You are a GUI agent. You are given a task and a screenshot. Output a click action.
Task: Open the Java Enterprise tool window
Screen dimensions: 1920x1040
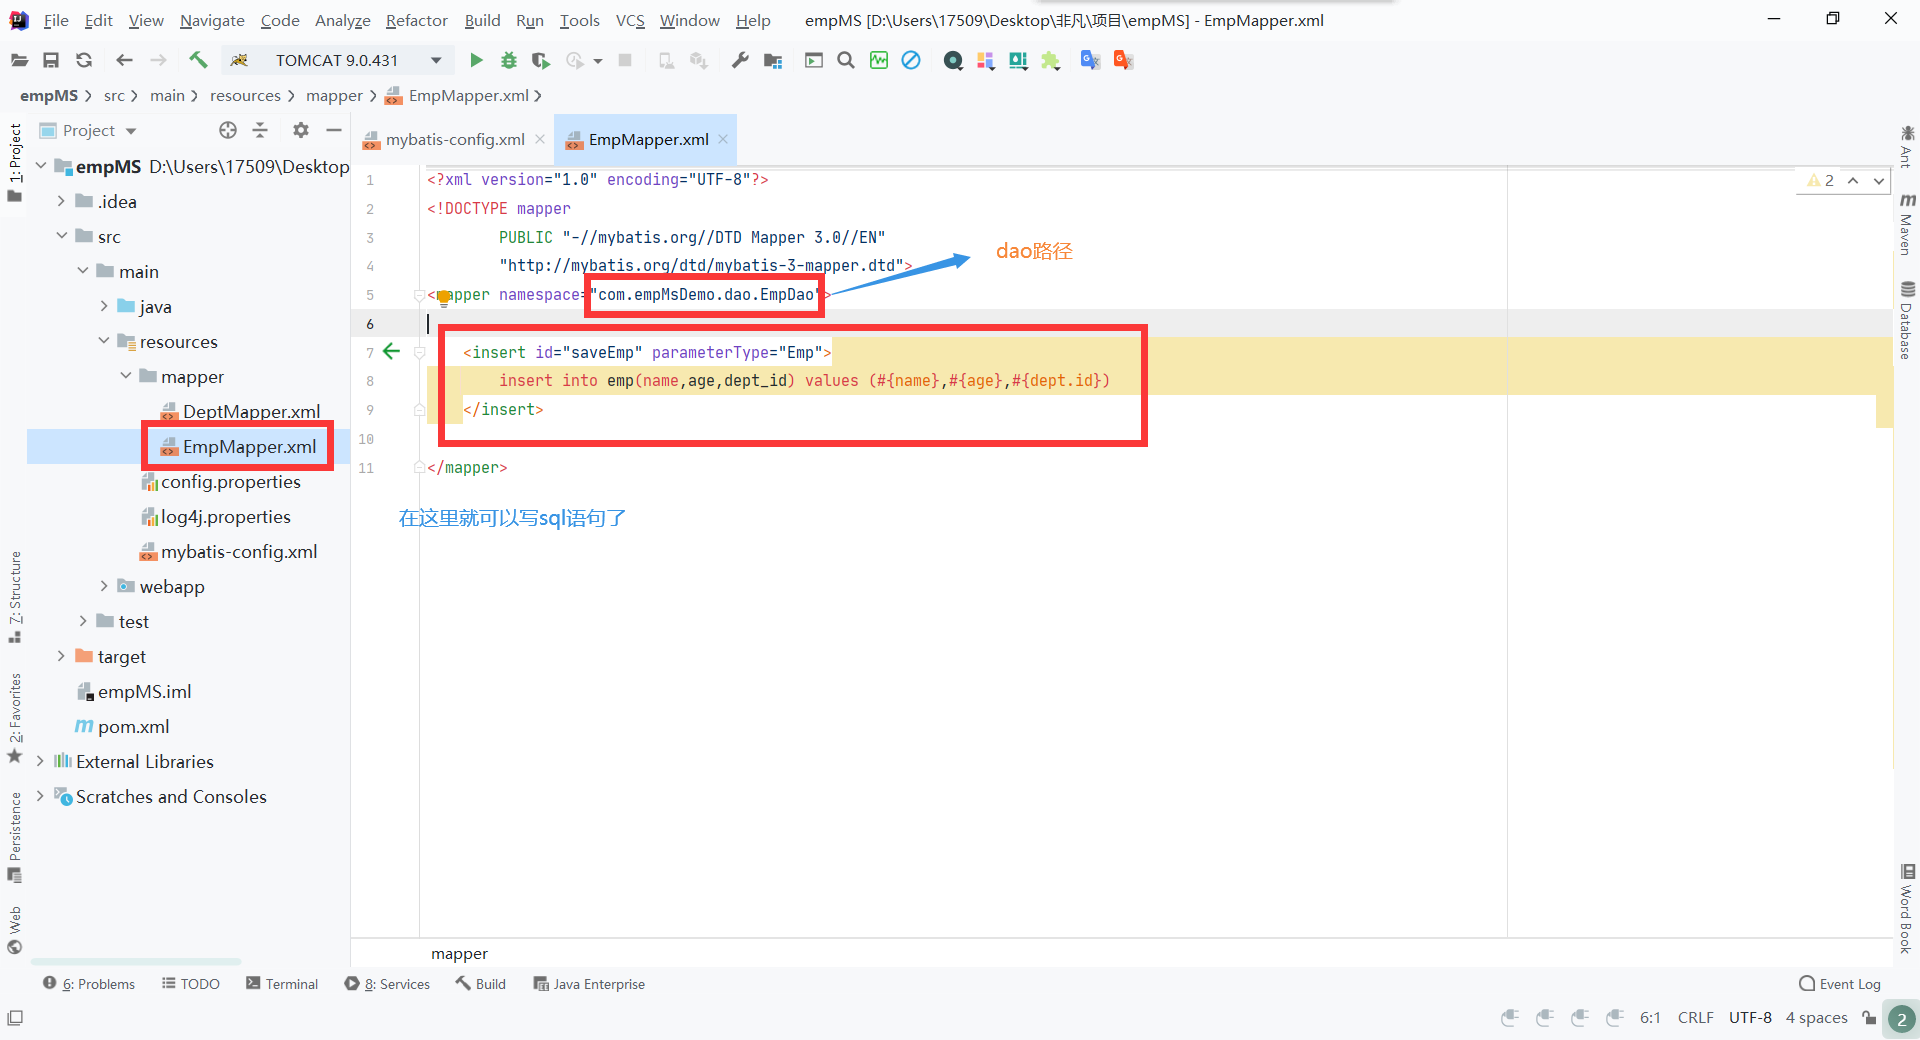click(589, 984)
